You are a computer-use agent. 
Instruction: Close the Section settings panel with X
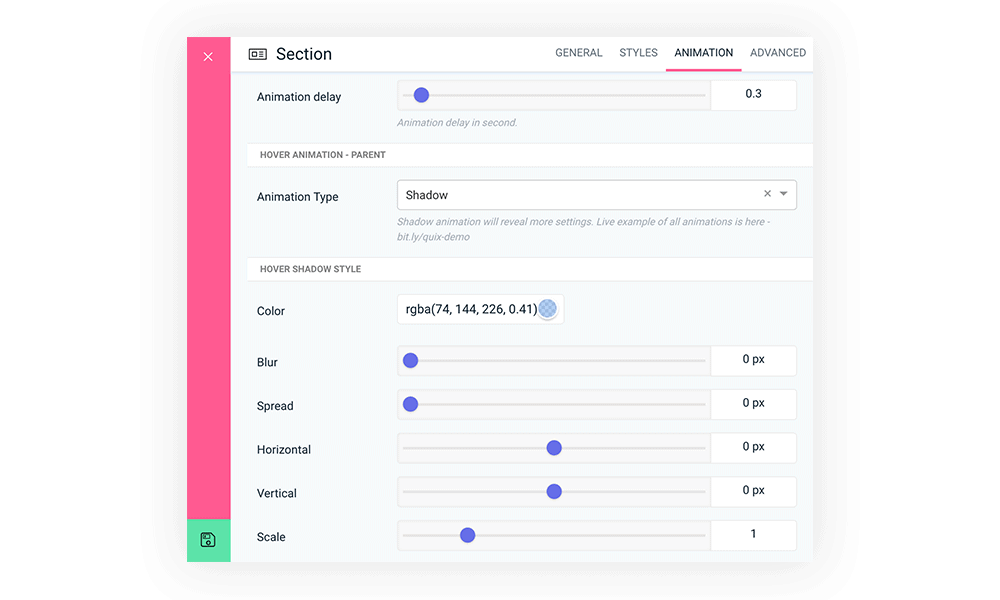point(208,57)
